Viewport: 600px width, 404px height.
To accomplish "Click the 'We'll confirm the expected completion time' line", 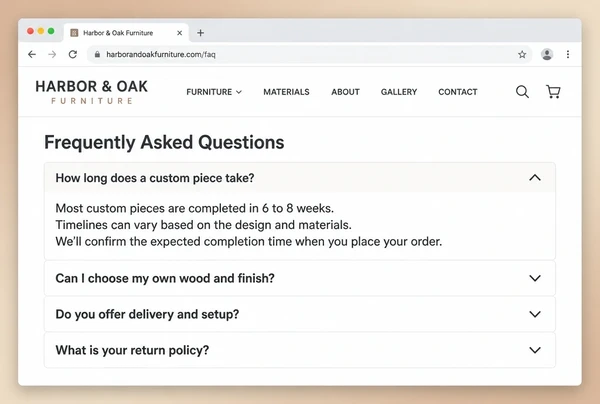I will click(x=249, y=242).
